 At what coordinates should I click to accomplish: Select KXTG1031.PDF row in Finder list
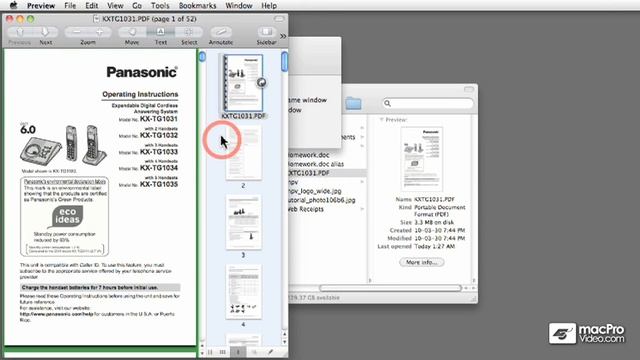pyautogui.click(x=327, y=173)
